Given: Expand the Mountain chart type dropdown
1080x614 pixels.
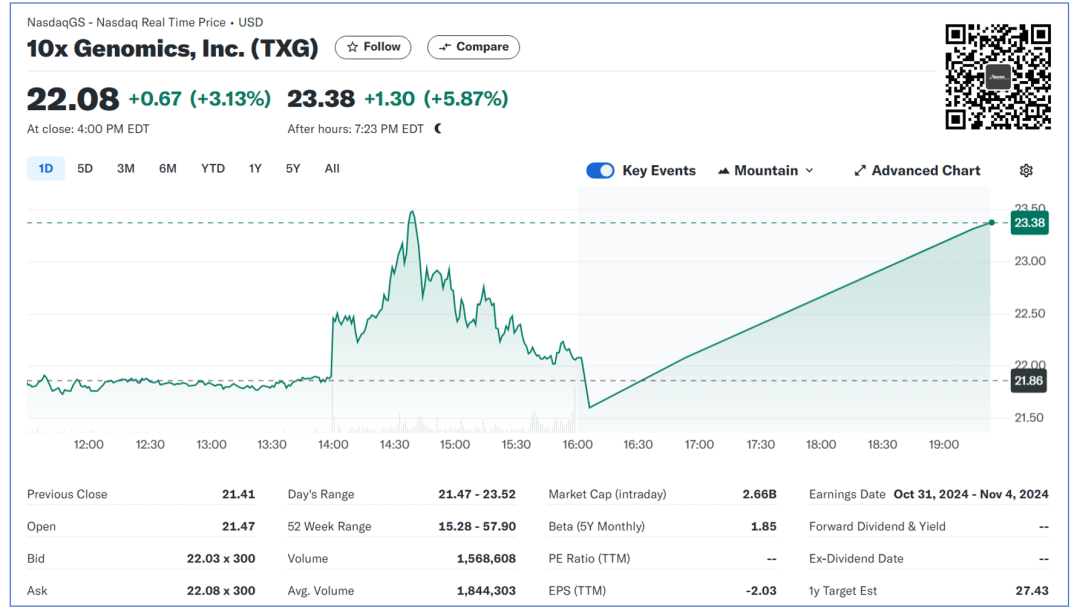Looking at the screenshot, I should tap(765, 171).
